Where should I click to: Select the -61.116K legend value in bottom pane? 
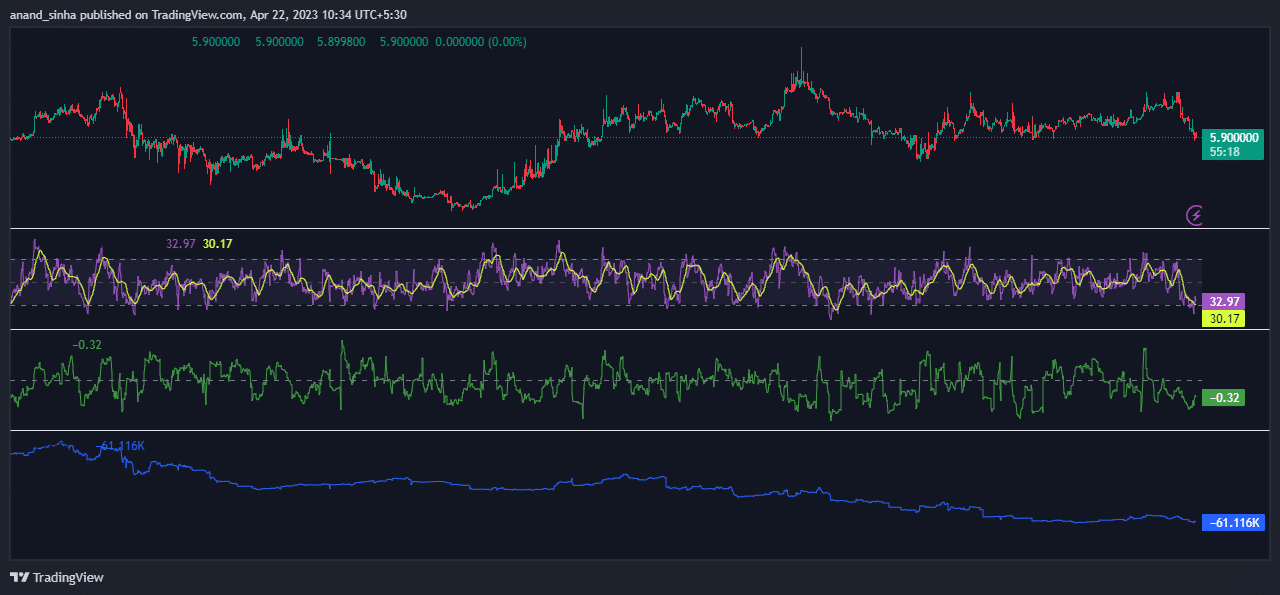[121, 445]
